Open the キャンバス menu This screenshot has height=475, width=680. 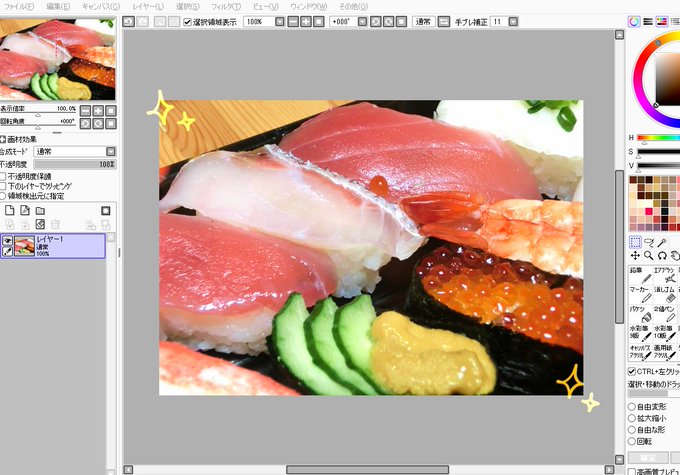(101, 7)
